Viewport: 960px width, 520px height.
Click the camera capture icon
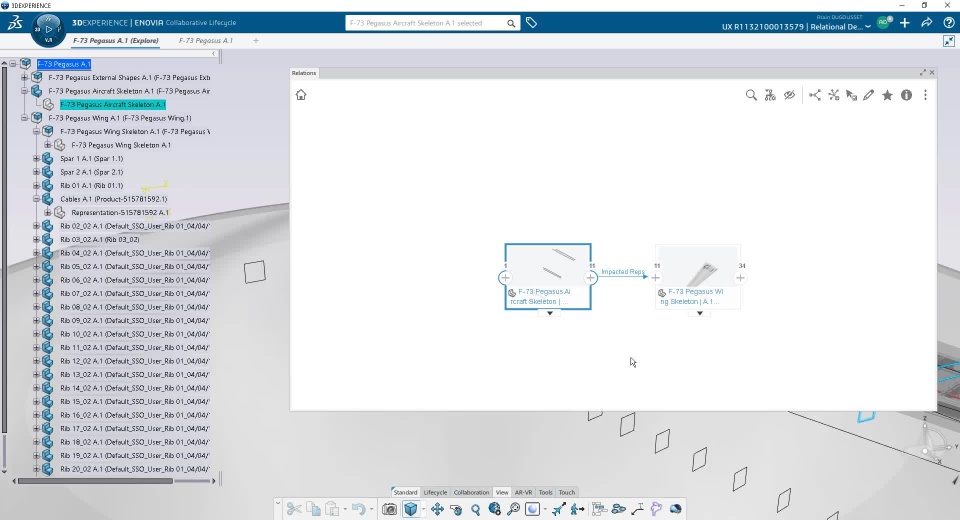pos(389,509)
